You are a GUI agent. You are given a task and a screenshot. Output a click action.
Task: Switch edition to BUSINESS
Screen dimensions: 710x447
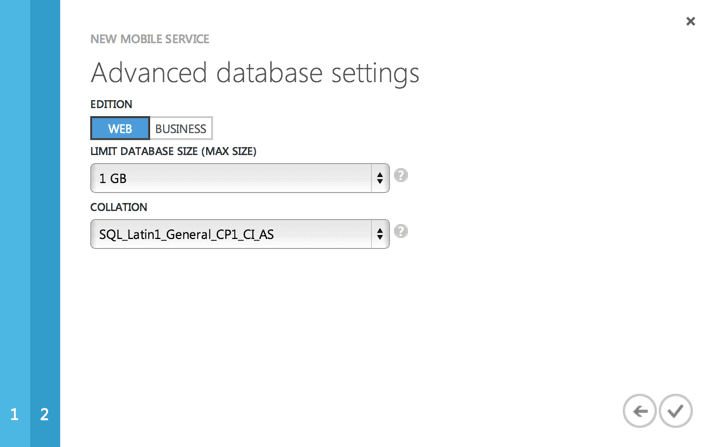click(181, 129)
